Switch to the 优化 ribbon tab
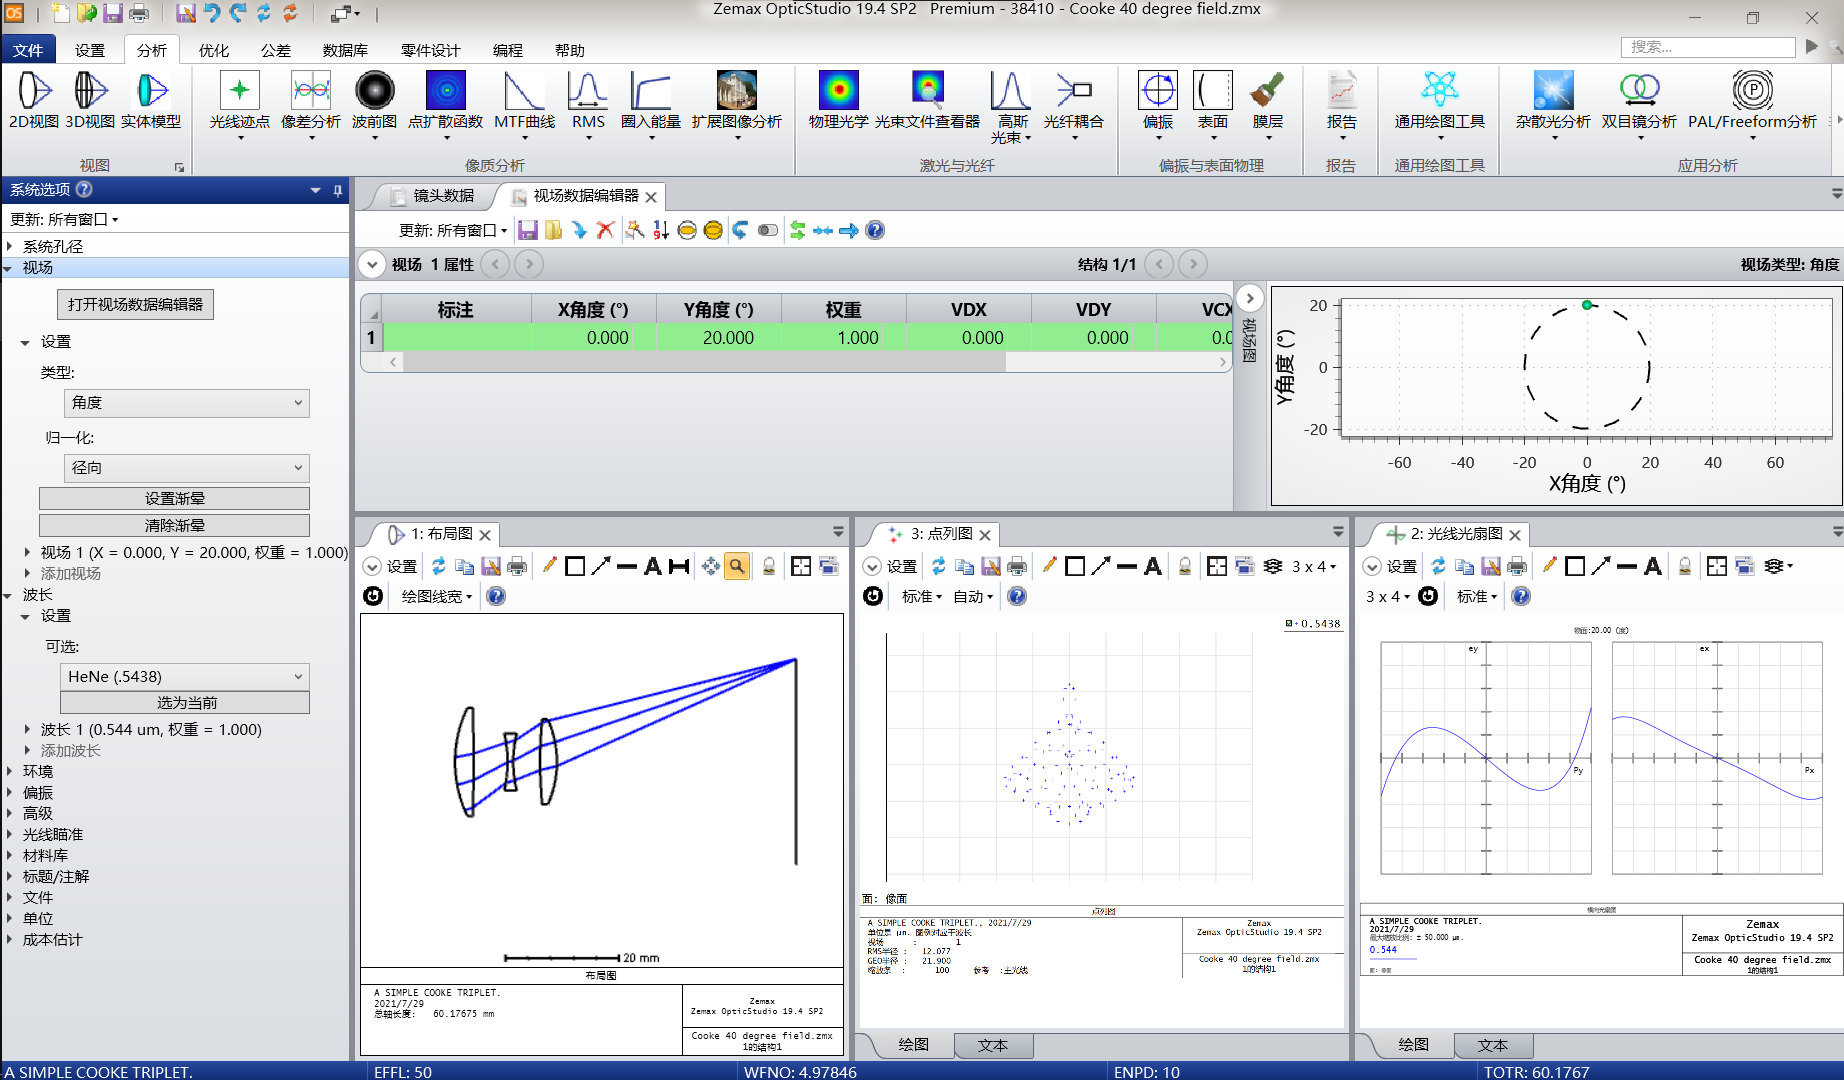This screenshot has height=1080, width=1844. tap(213, 50)
